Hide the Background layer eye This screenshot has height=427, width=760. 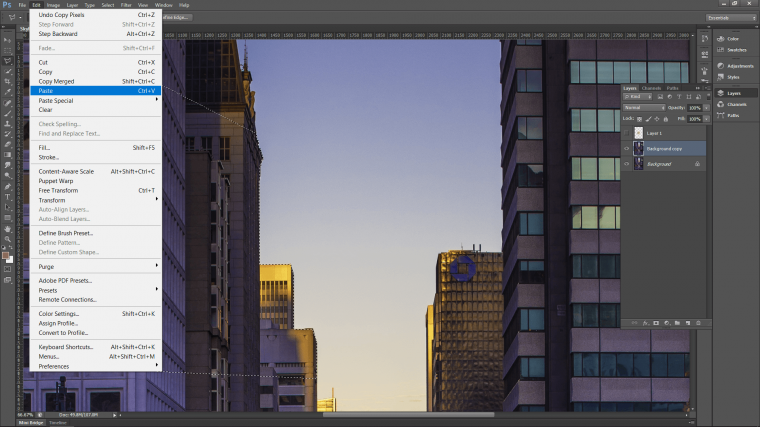coord(626,164)
